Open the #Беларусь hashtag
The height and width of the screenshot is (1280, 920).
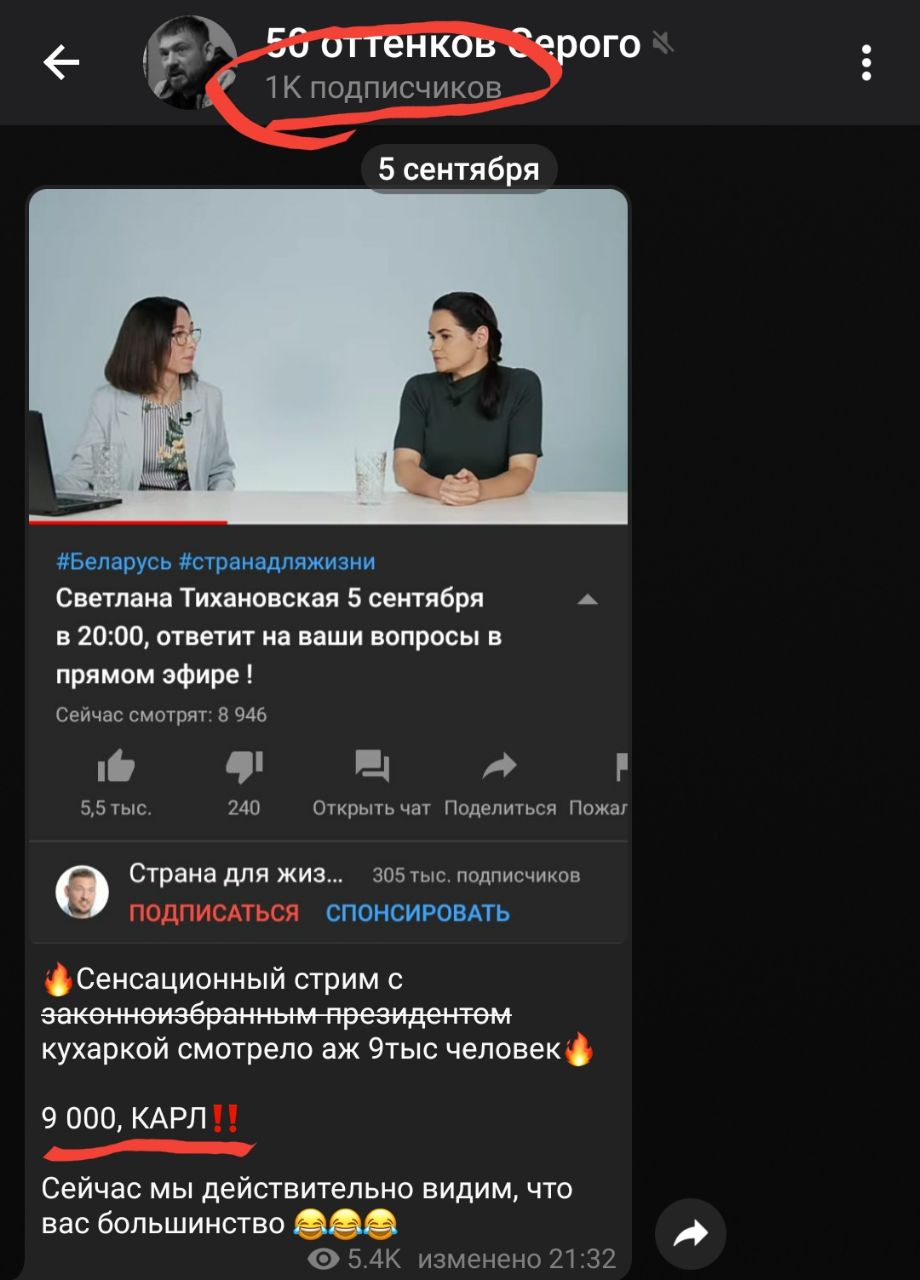click(x=113, y=561)
